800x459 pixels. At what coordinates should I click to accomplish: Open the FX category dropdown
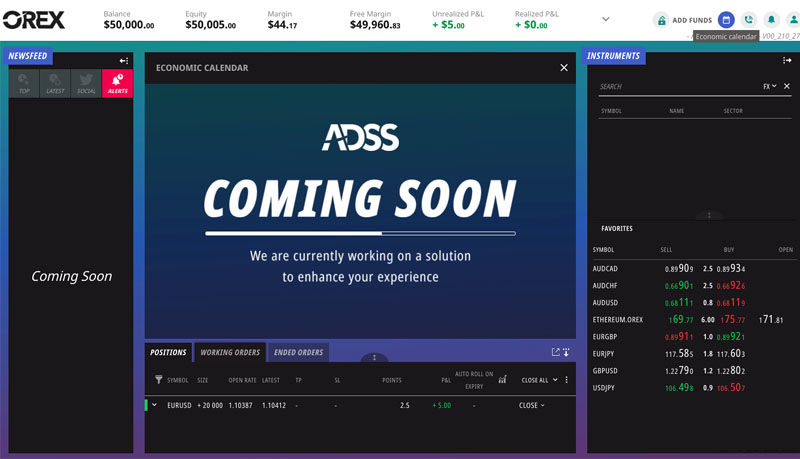(x=770, y=86)
